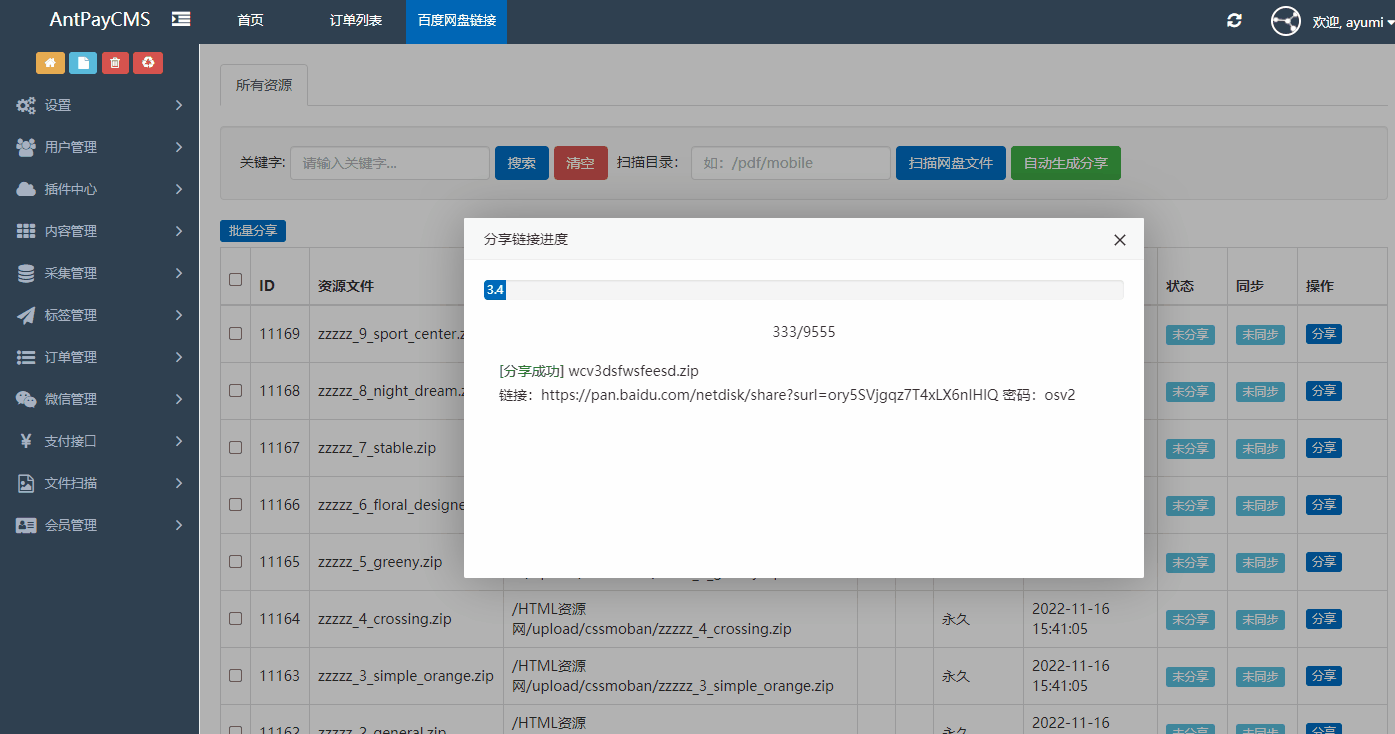Click the blue document icon in sidebar
Screen dimensions: 1395x734
click(x=83, y=63)
